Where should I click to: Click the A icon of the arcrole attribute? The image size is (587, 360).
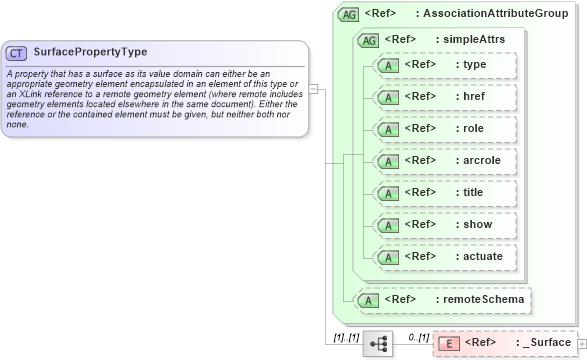coord(388,162)
